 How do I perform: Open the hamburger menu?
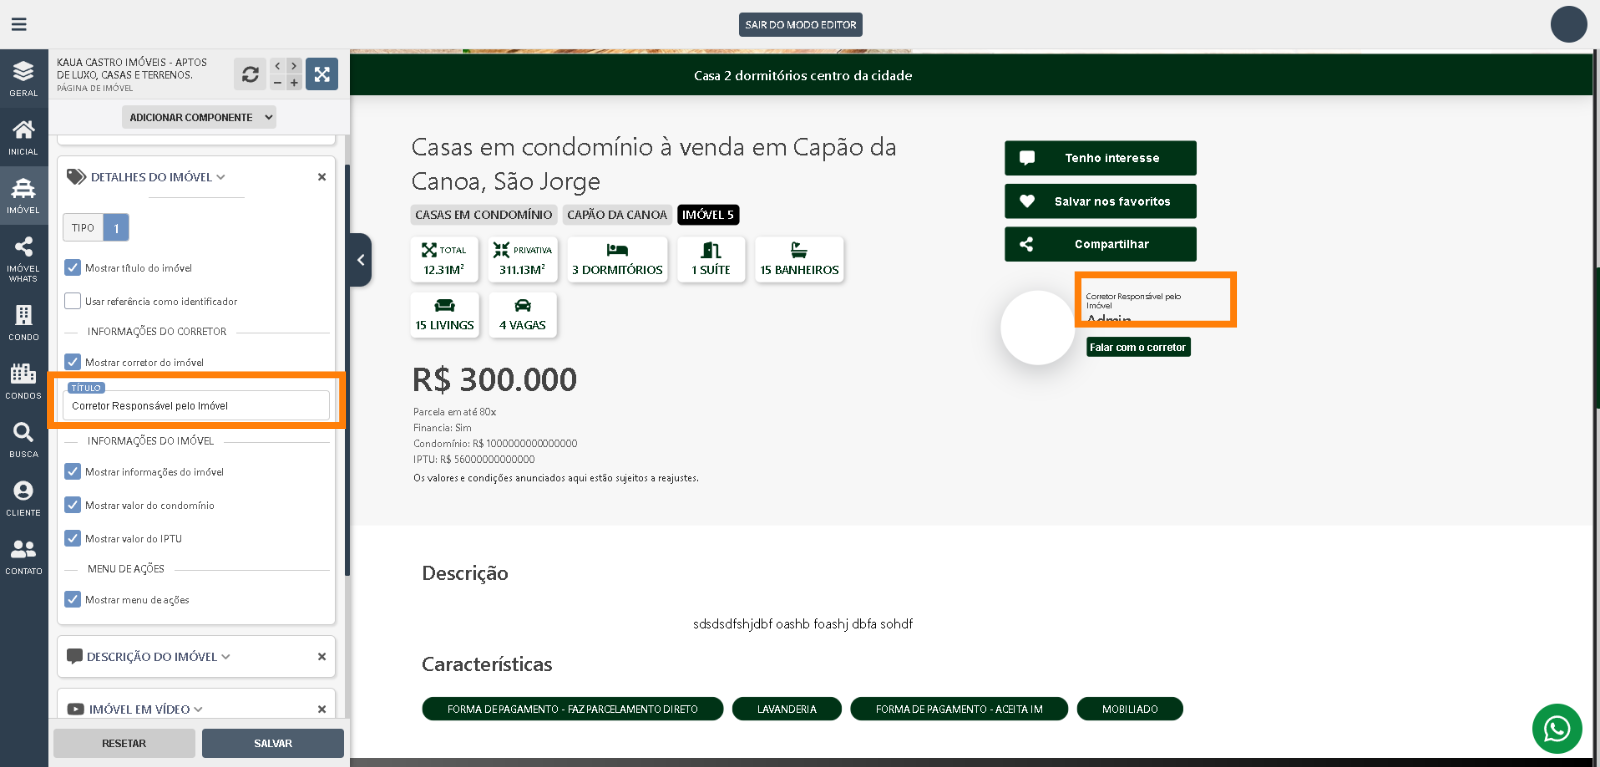(19, 24)
